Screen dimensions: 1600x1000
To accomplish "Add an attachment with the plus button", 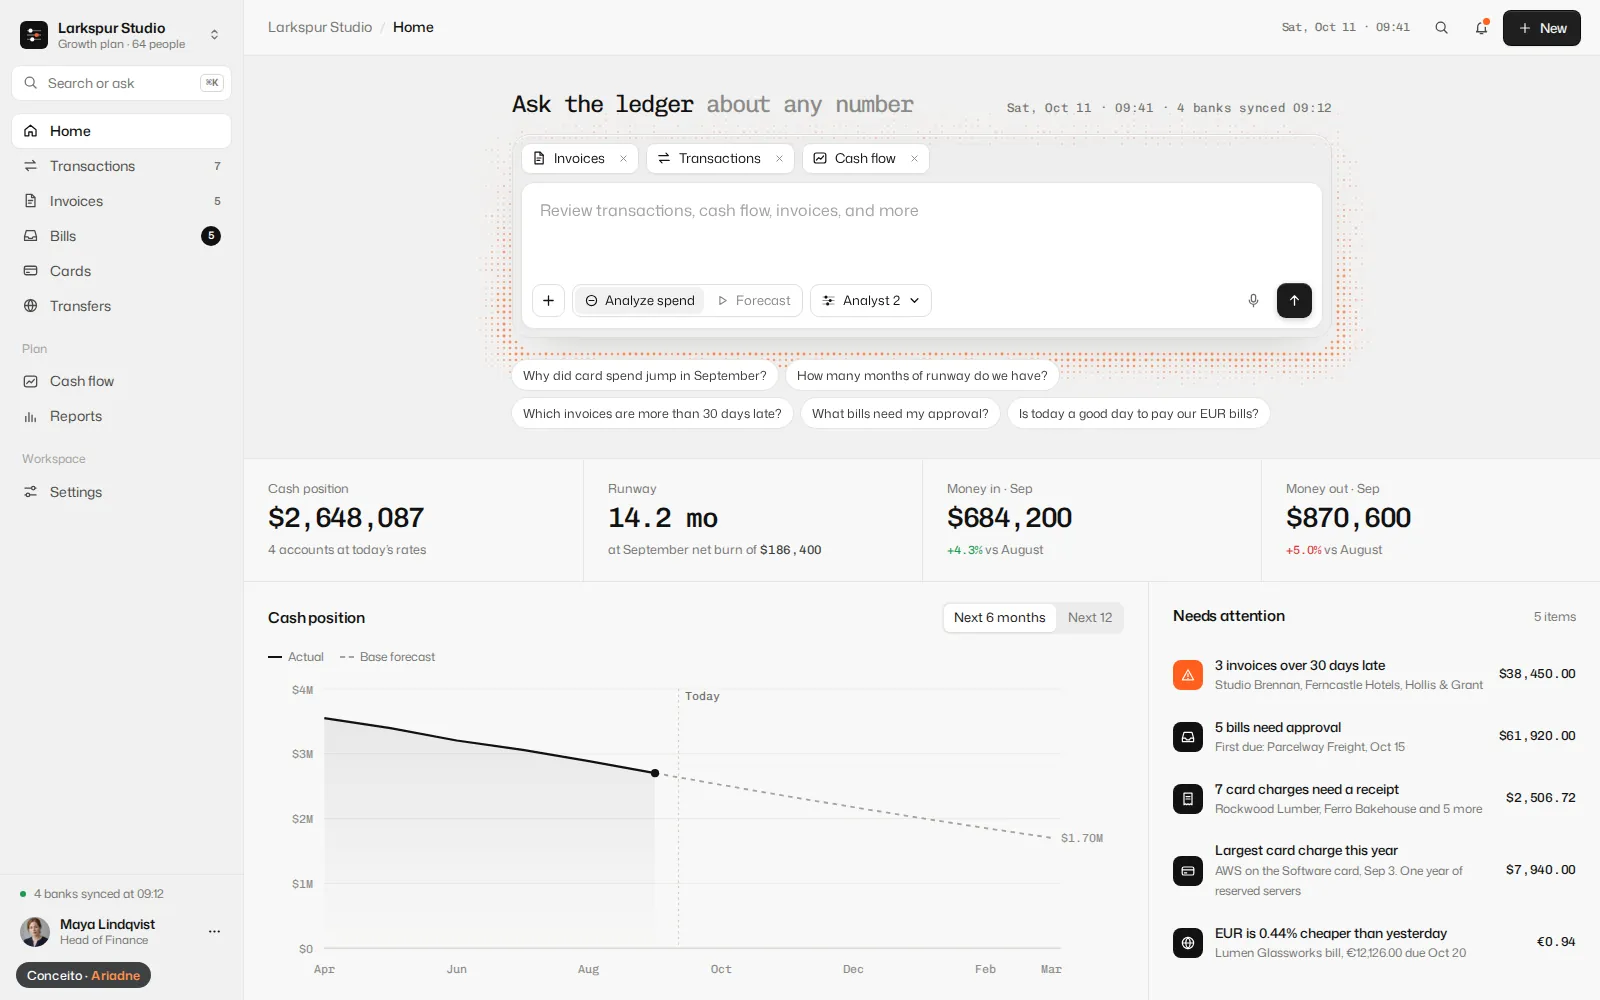I will [548, 301].
